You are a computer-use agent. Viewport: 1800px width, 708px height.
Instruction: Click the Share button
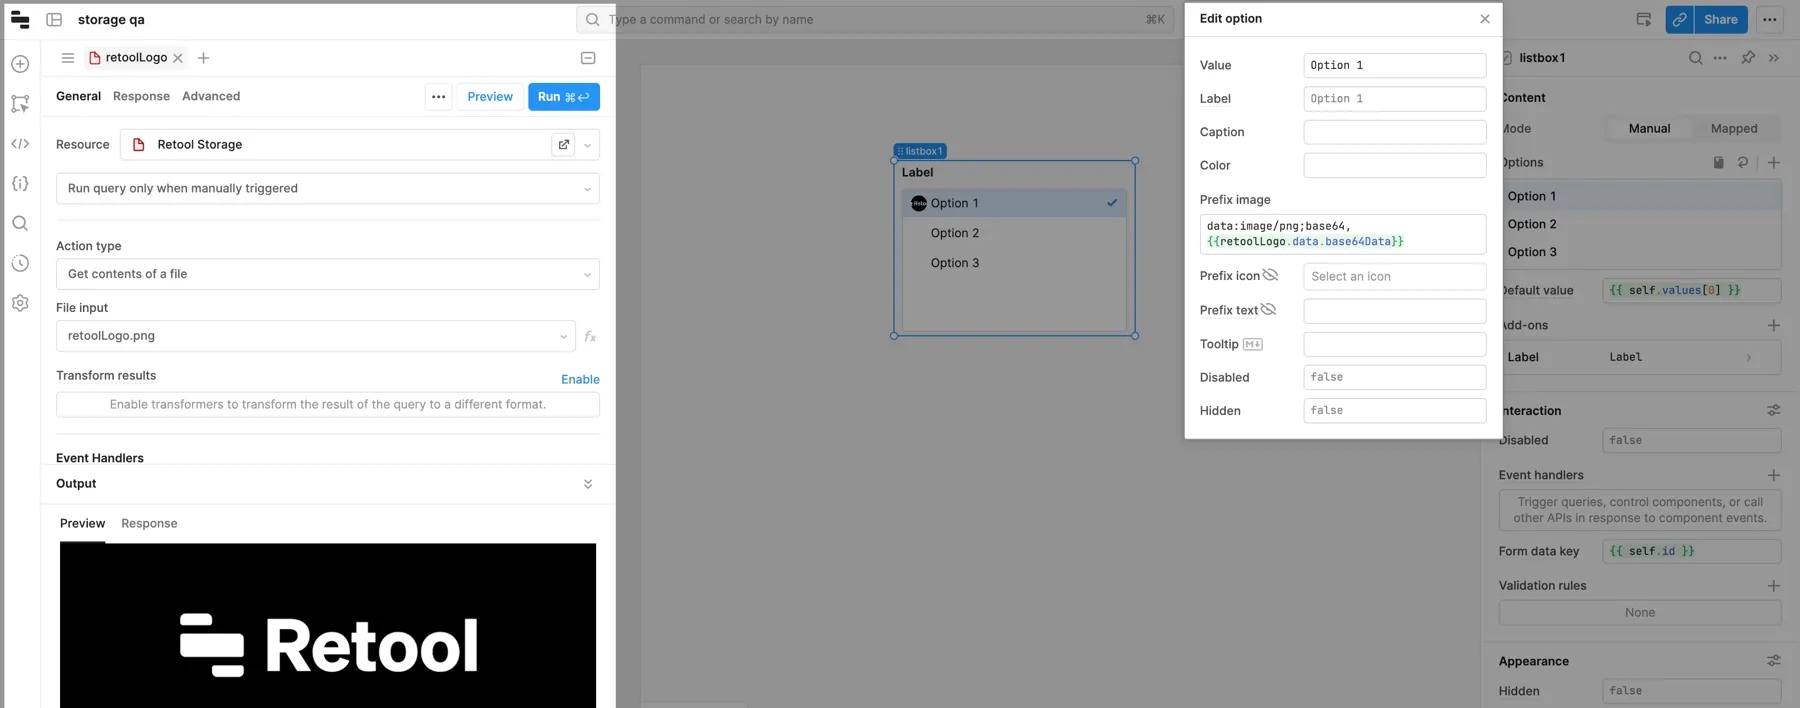click(1720, 19)
